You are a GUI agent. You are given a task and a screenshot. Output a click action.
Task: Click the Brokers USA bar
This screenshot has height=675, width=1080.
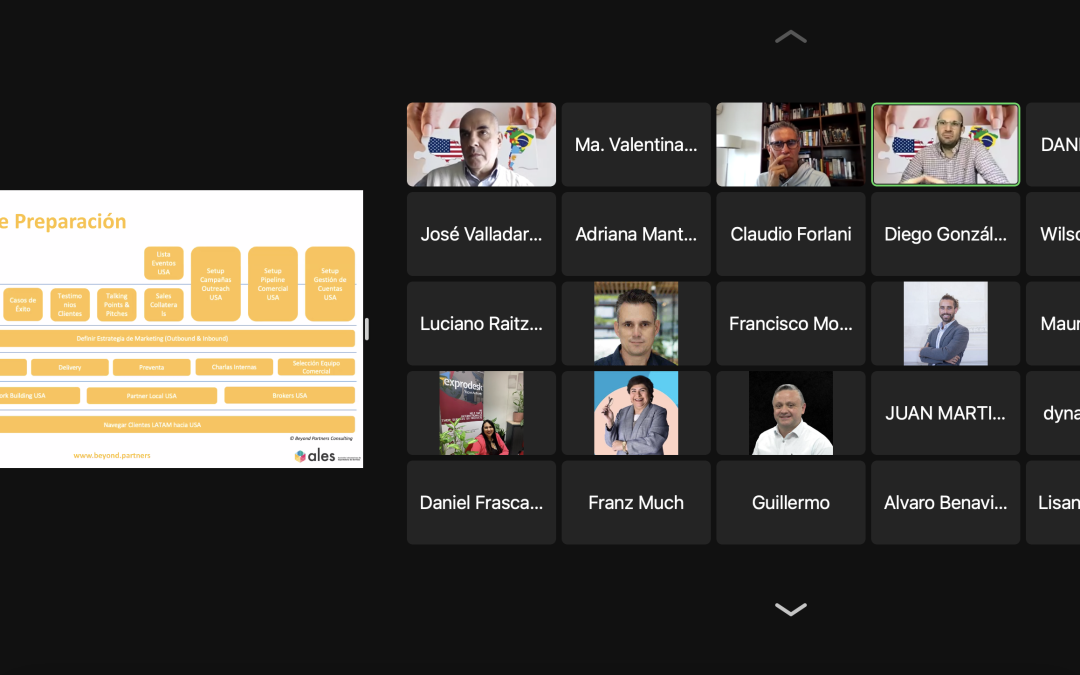click(x=289, y=395)
